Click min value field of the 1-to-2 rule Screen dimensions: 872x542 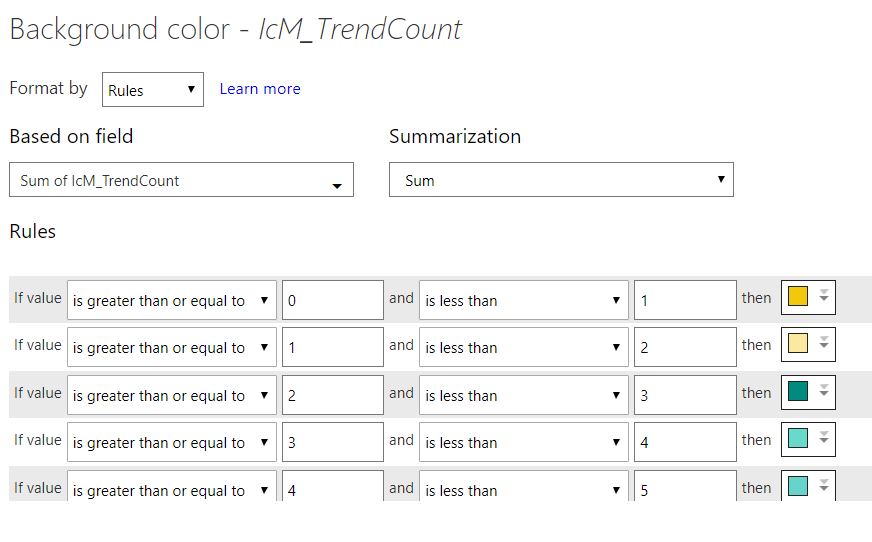point(333,347)
